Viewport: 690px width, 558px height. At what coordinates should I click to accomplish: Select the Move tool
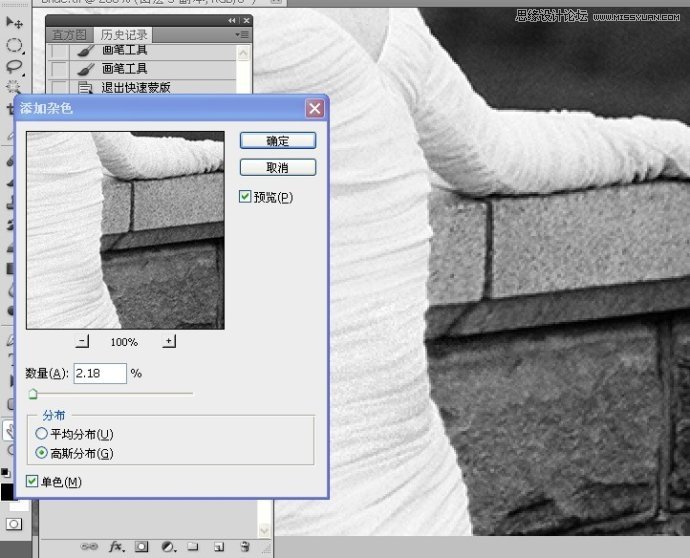tap(15, 22)
